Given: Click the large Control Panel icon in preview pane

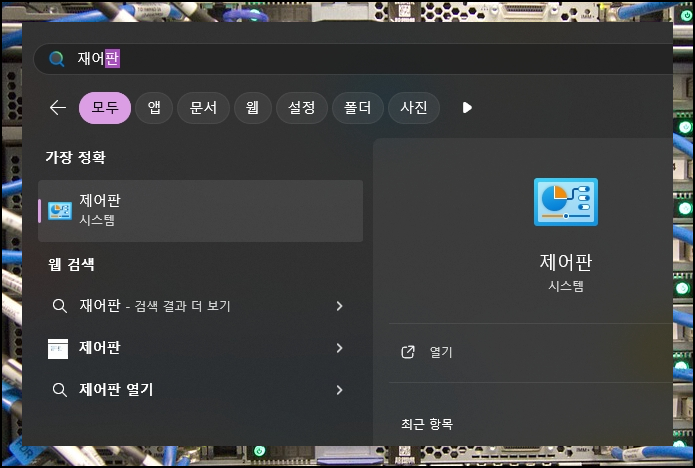Looking at the screenshot, I should click(566, 202).
